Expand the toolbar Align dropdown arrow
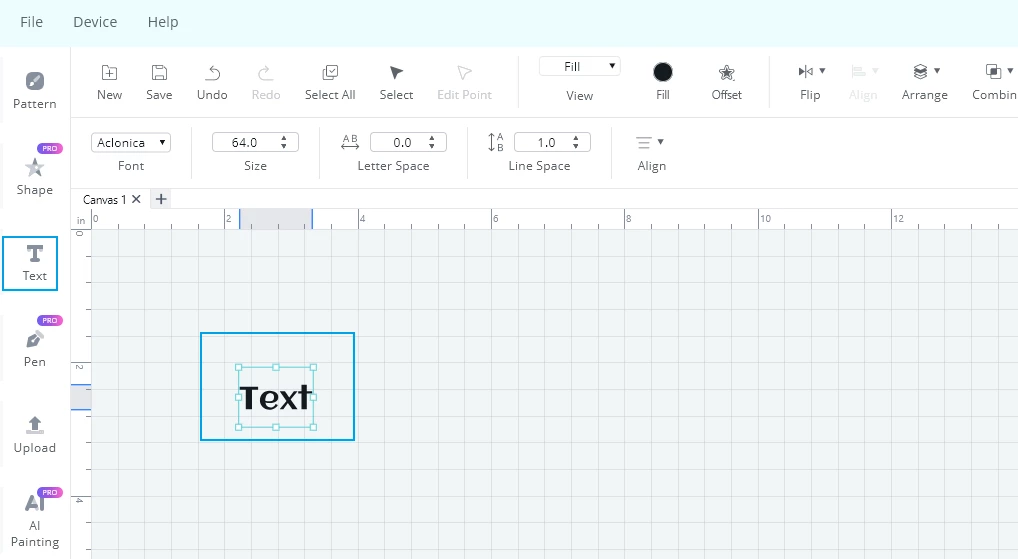The width and height of the screenshot is (1018, 559). 875,71
